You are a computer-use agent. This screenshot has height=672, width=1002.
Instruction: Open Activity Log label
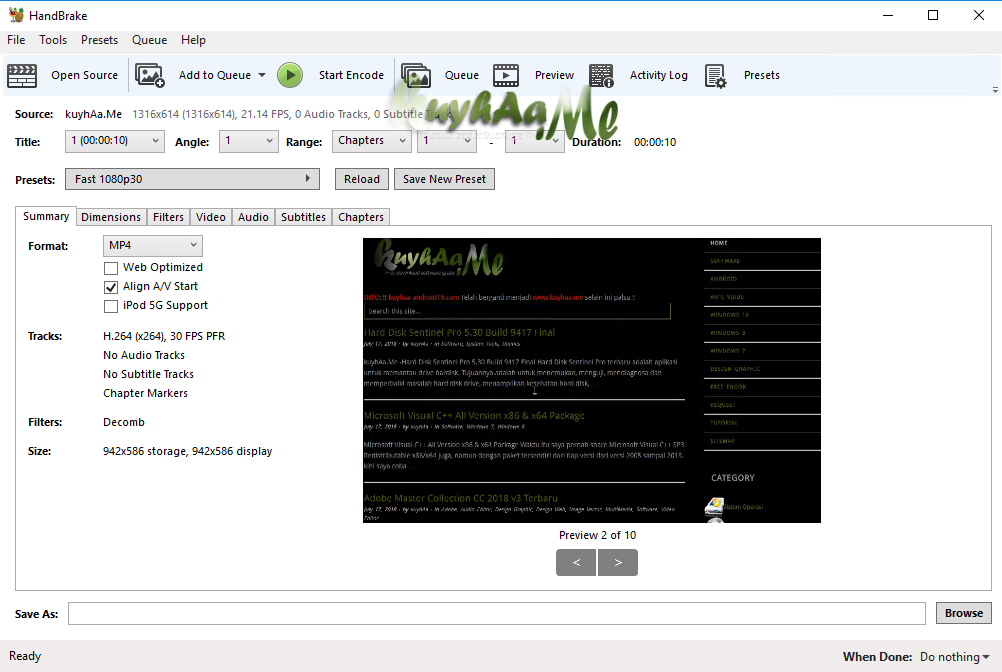[x=659, y=75]
